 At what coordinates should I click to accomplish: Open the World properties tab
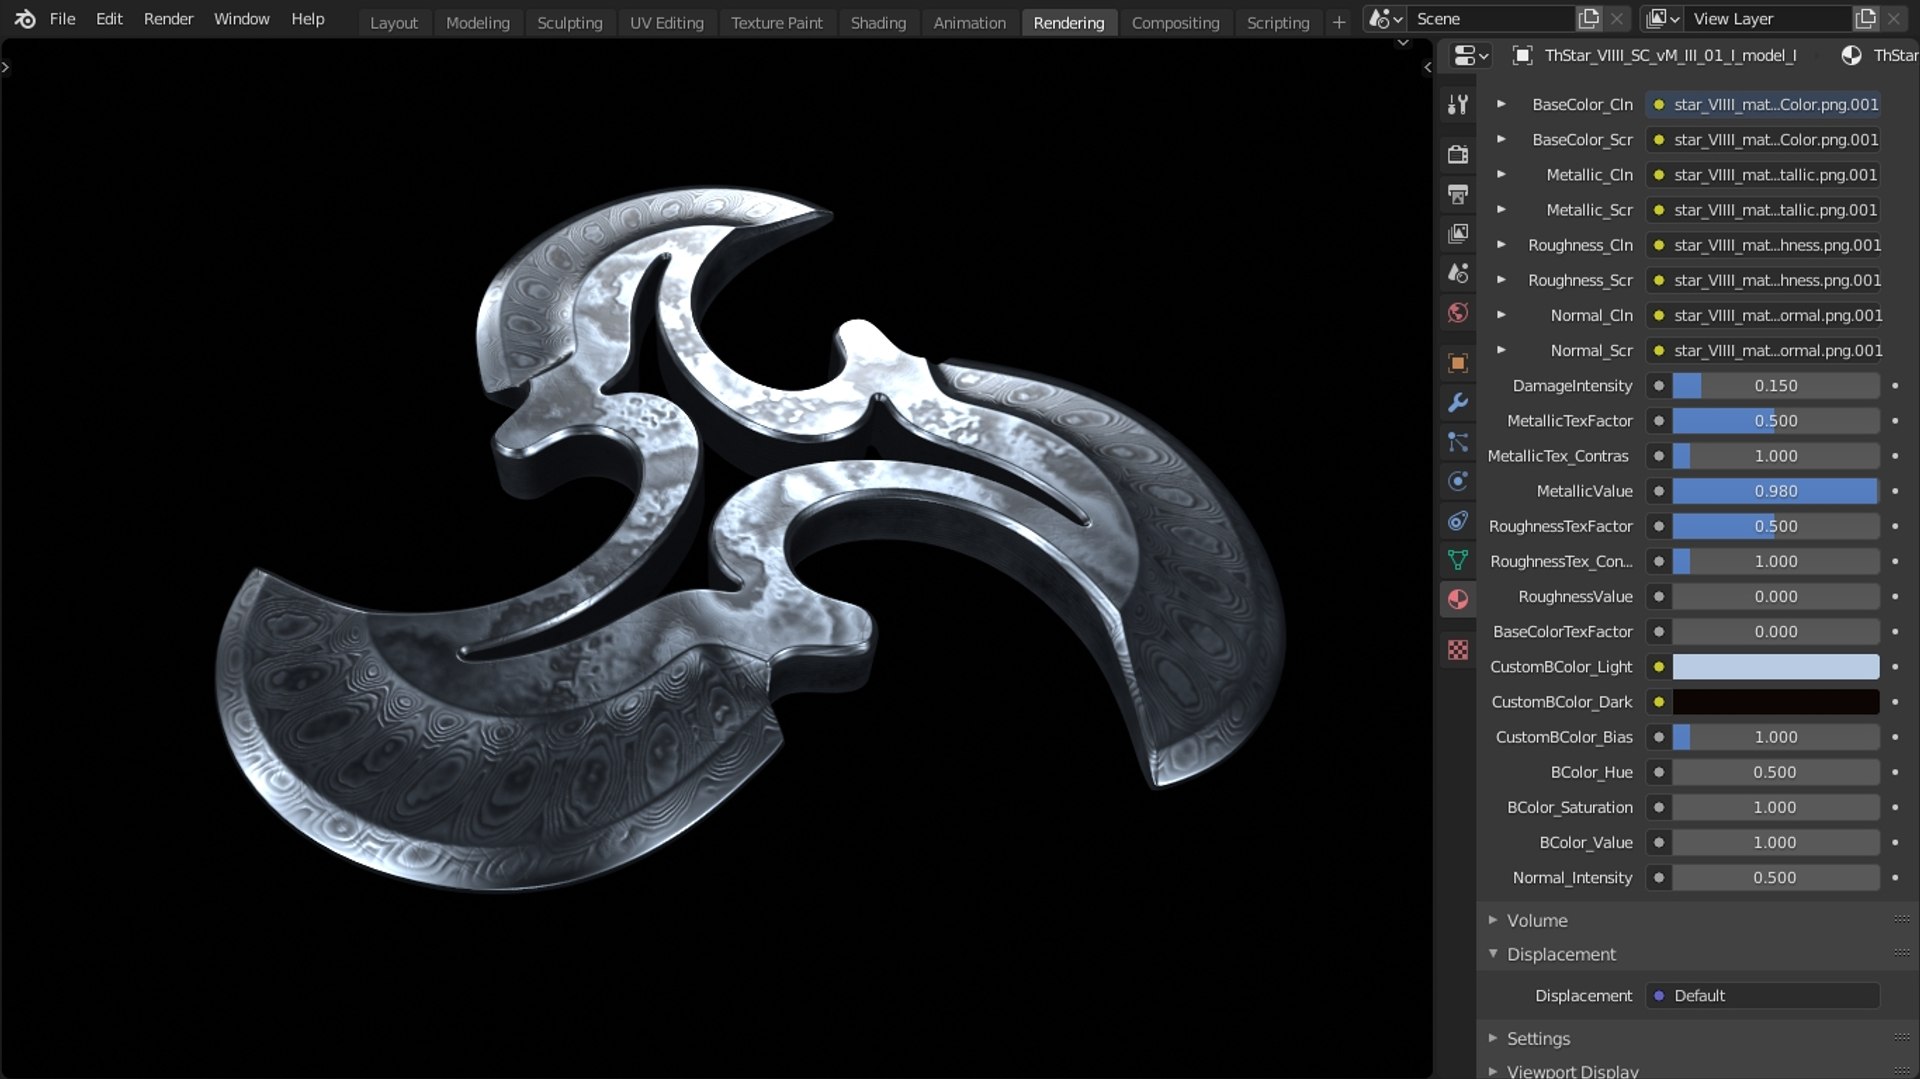point(1458,312)
